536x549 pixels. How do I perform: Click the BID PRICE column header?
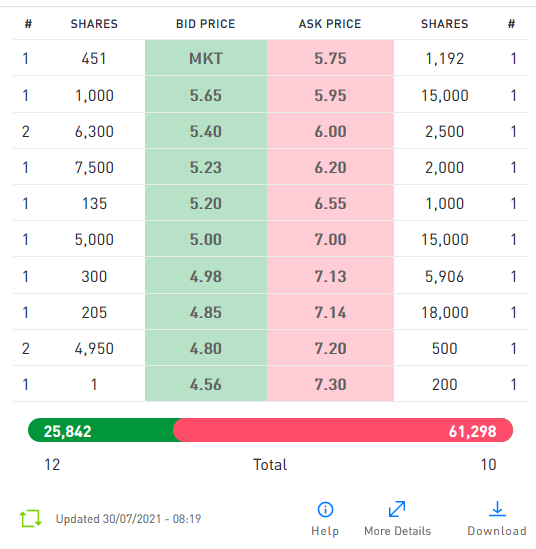click(x=206, y=24)
